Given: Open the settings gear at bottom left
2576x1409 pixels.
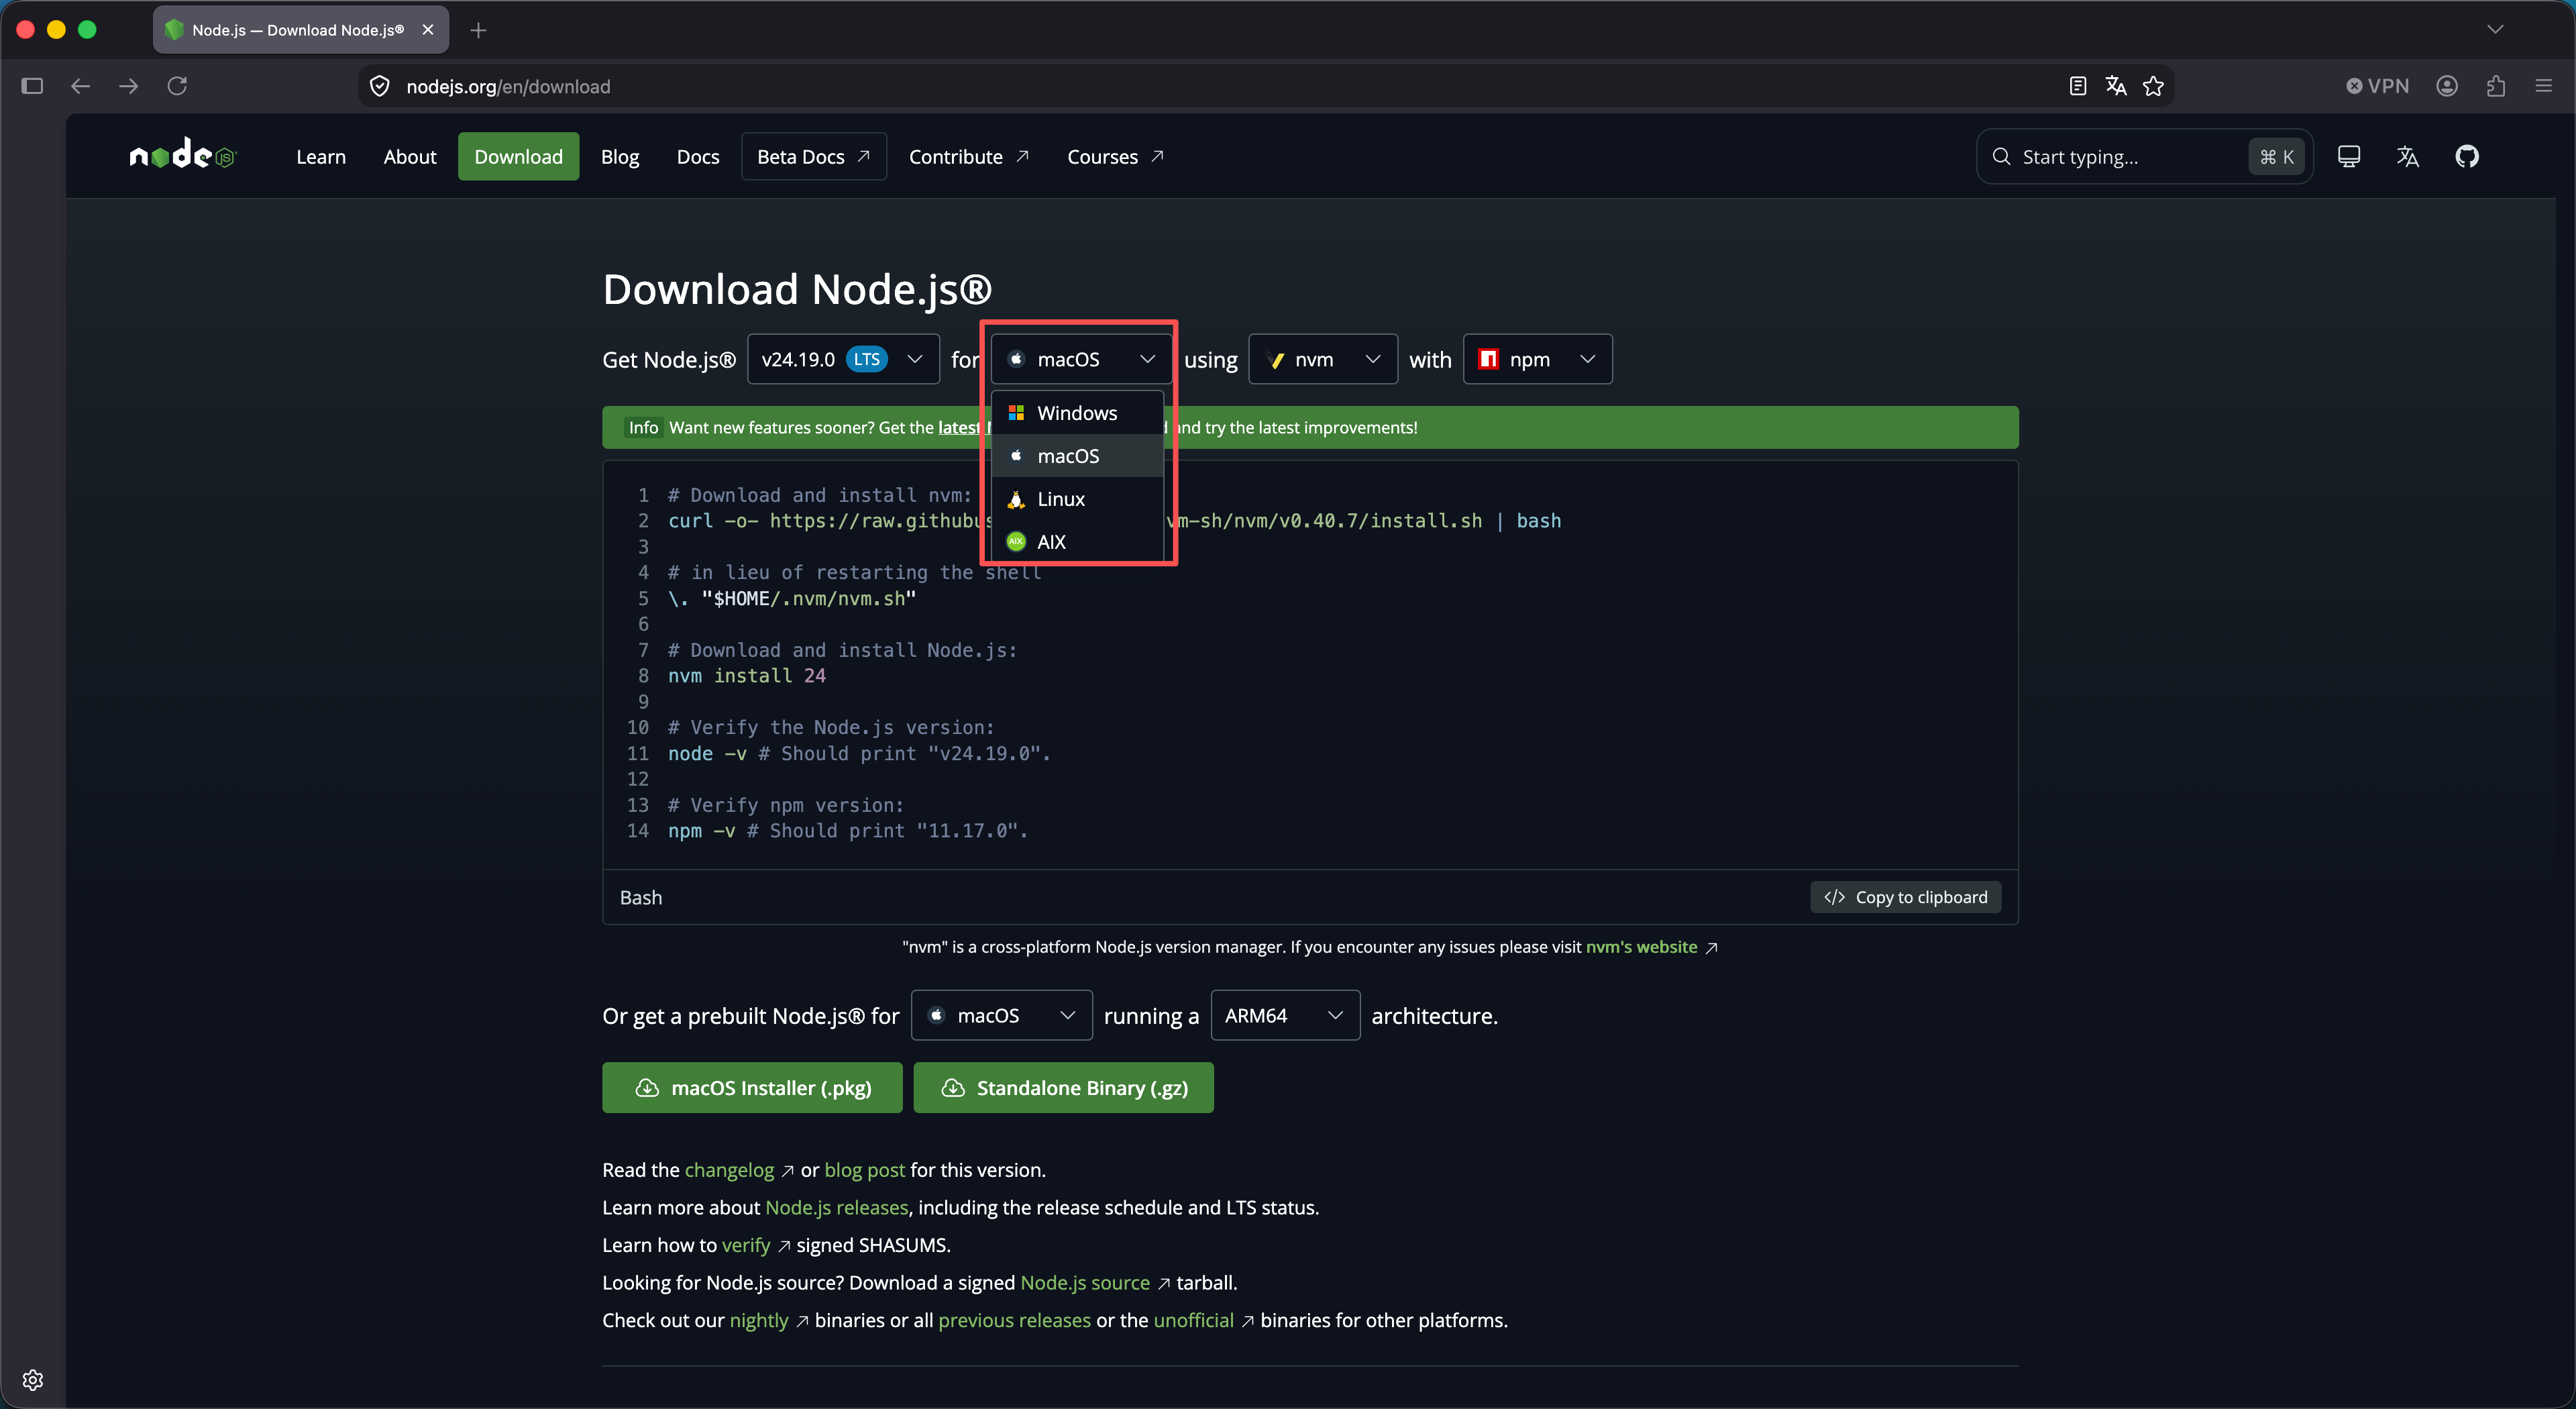Looking at the screenshot, I should click(32, 1380).
